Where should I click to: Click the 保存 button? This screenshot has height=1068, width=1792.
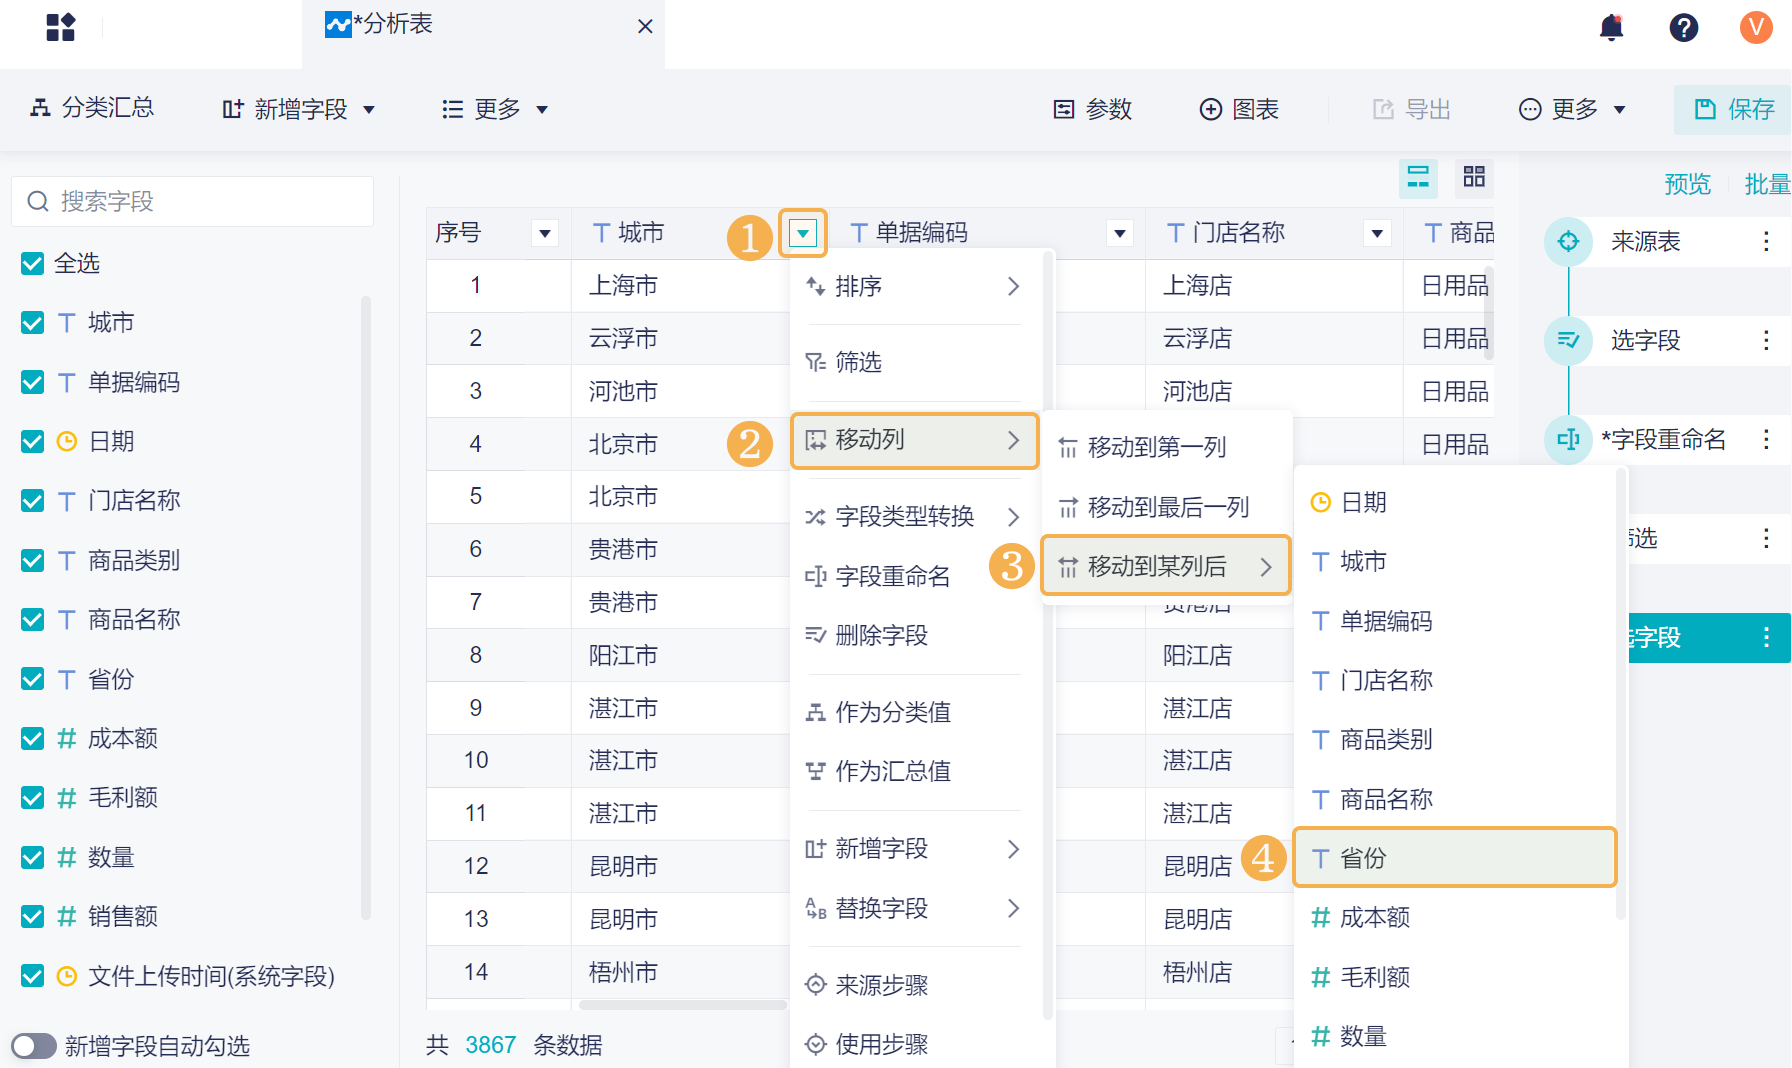[x=1734, y=109]
